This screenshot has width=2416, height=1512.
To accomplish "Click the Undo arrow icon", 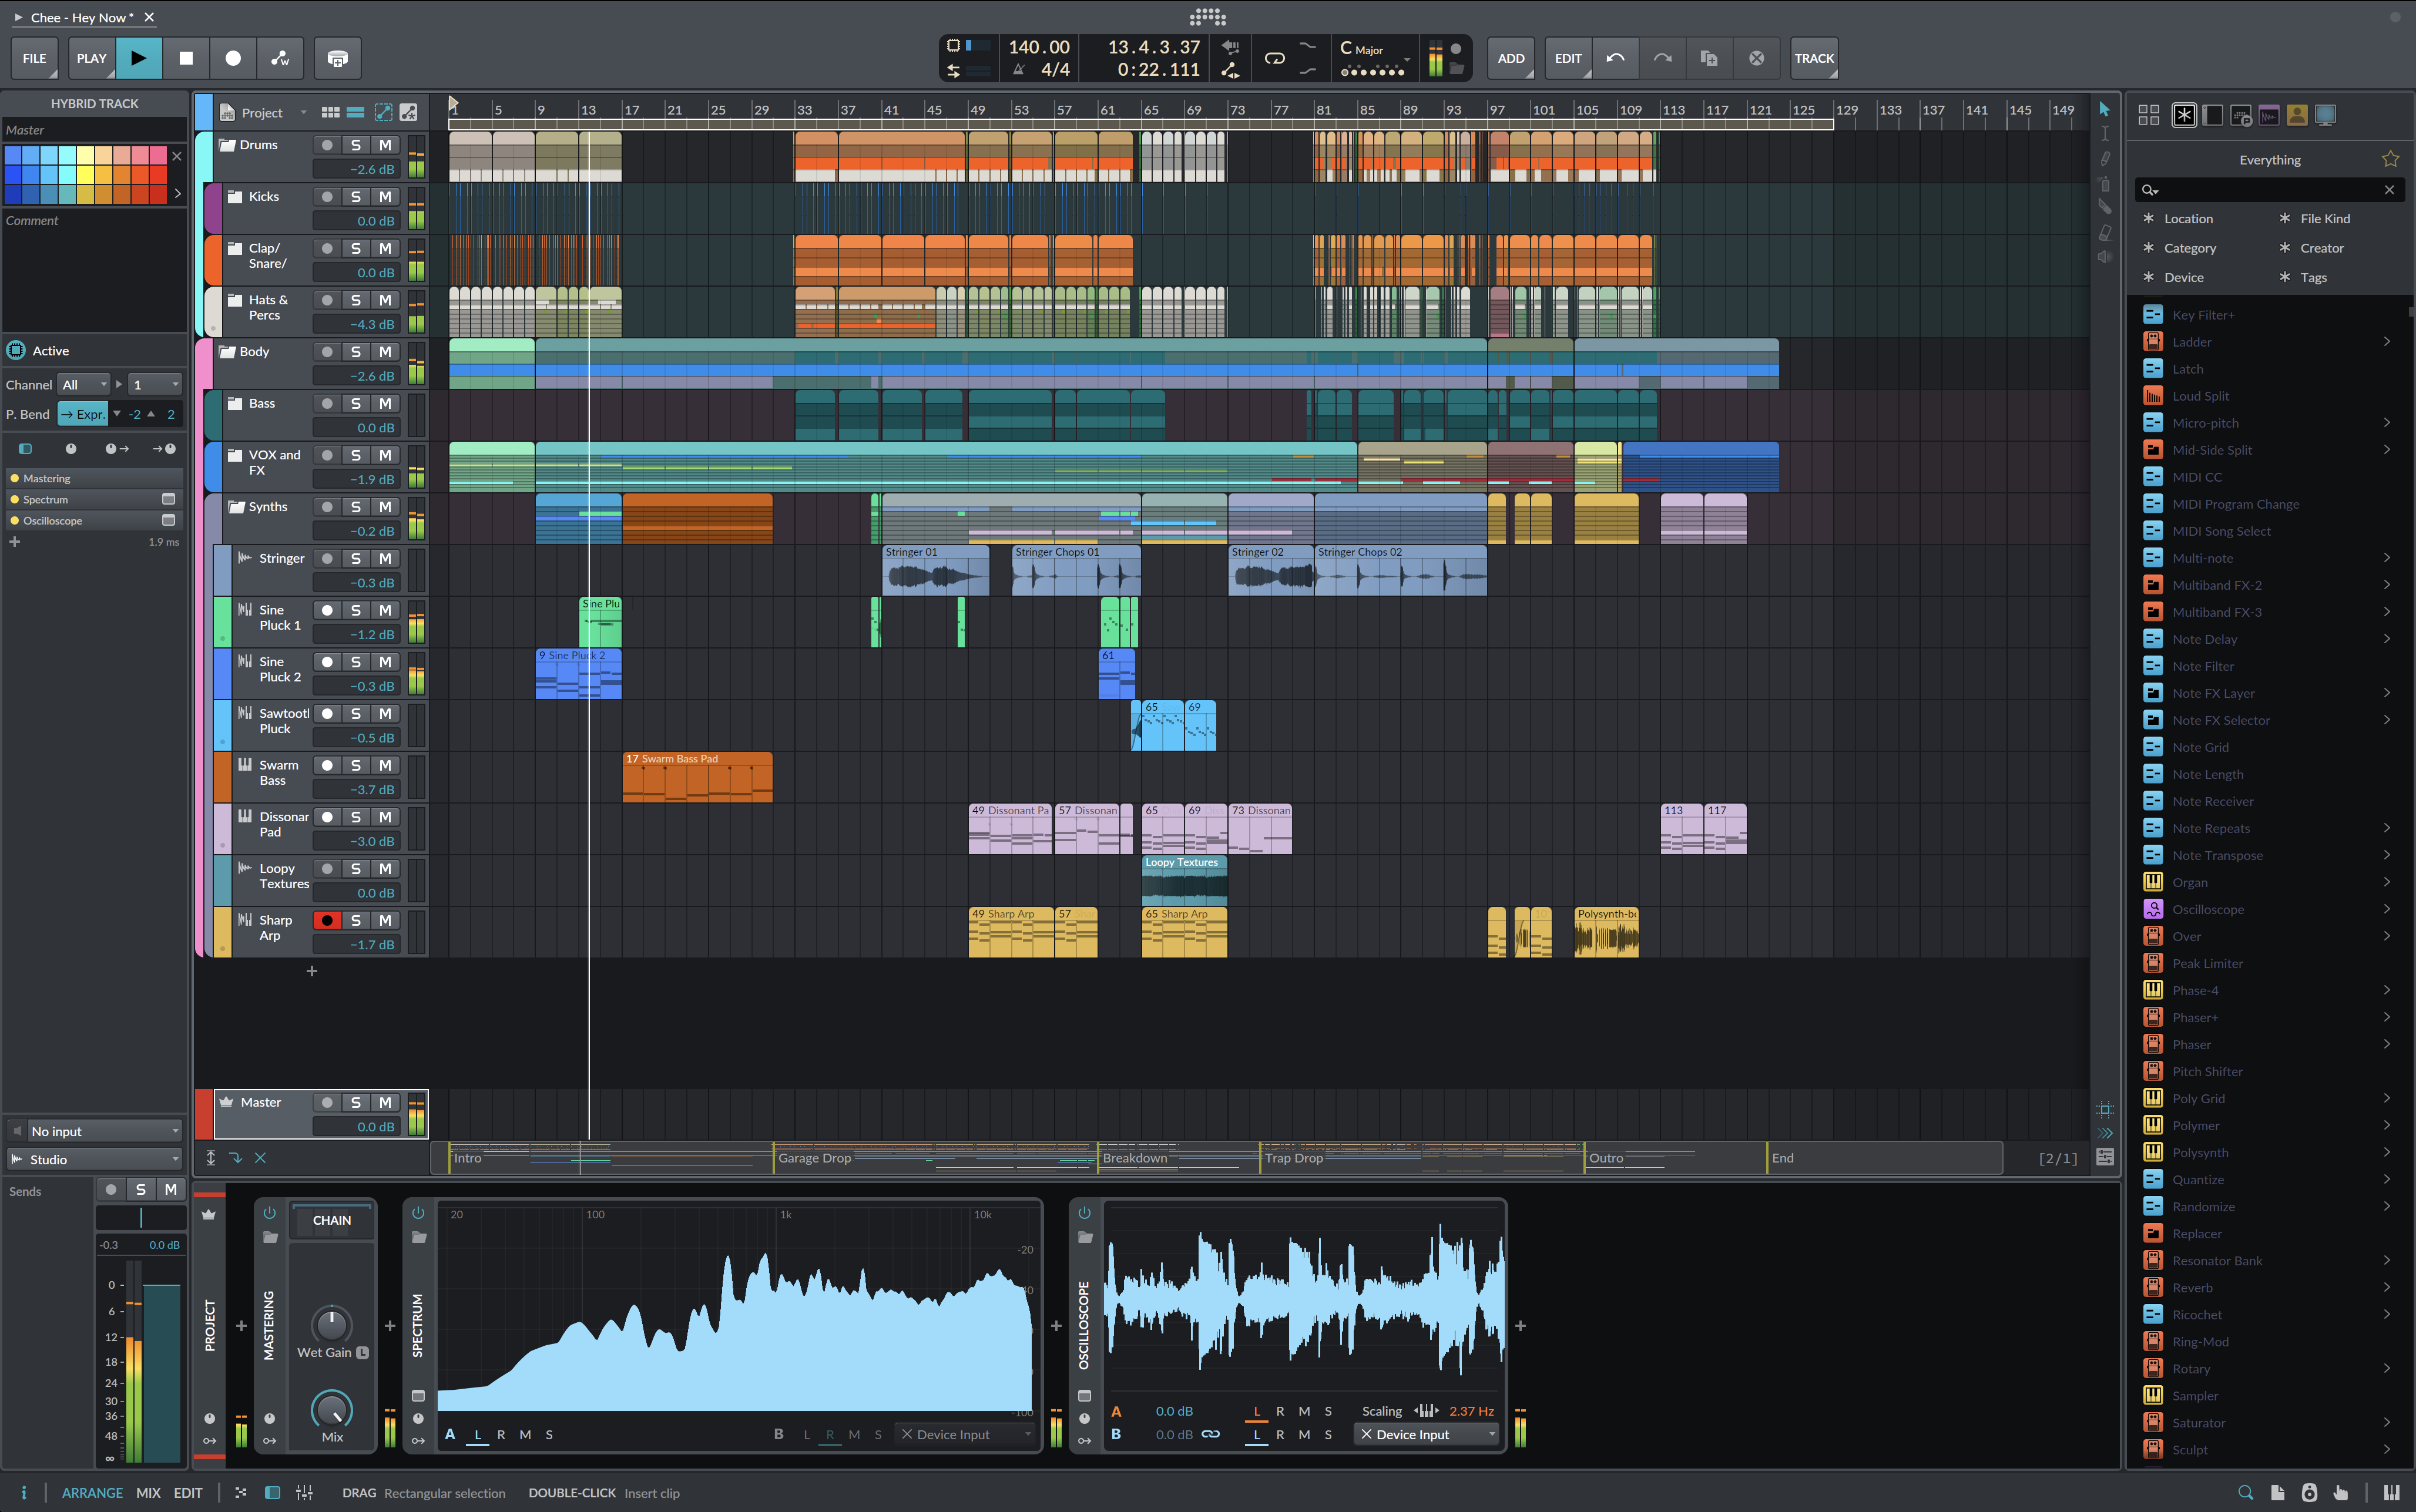I will click(x=1615, y=58).
